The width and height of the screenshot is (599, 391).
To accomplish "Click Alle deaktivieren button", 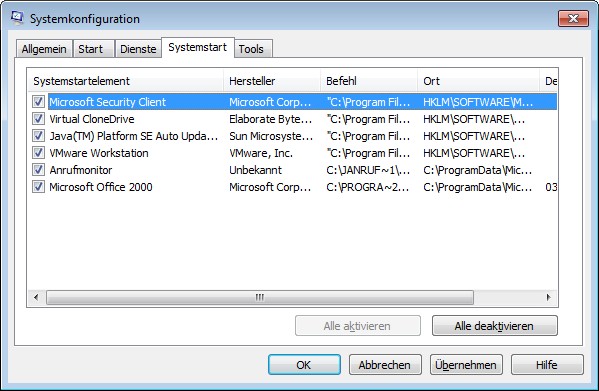I will [x=494, y=326].
